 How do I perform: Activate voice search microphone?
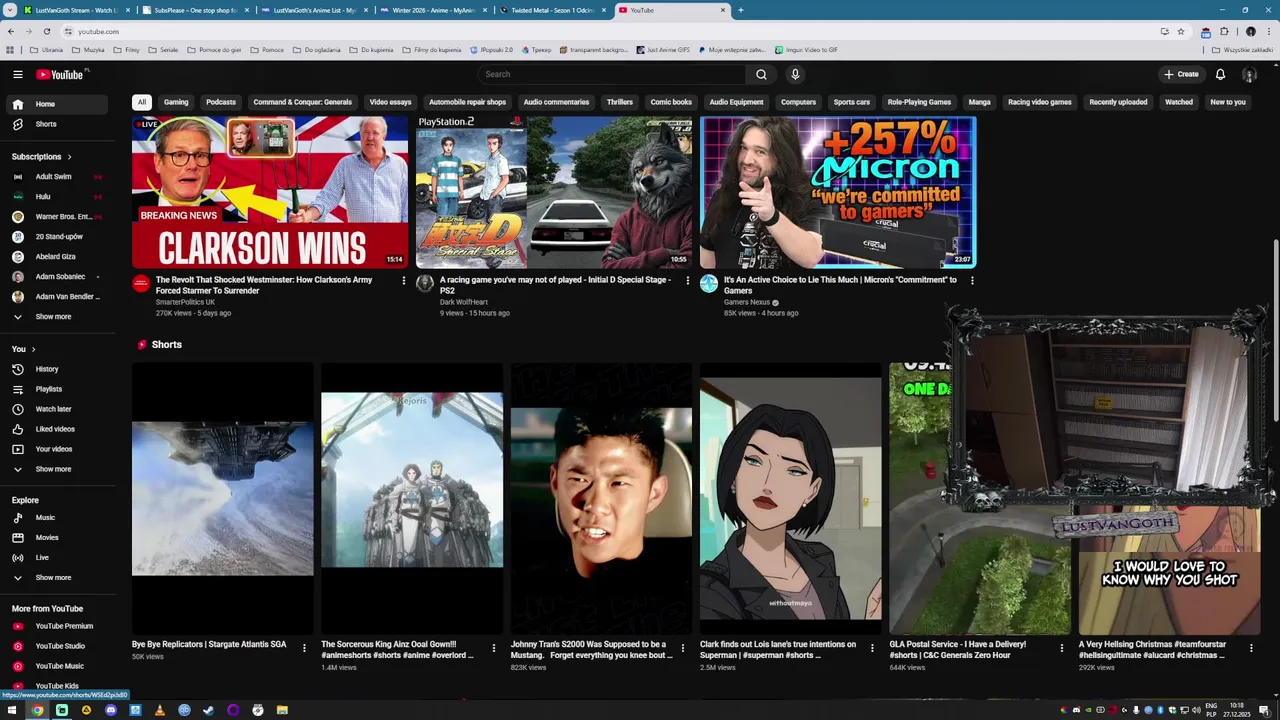(795, 74)
